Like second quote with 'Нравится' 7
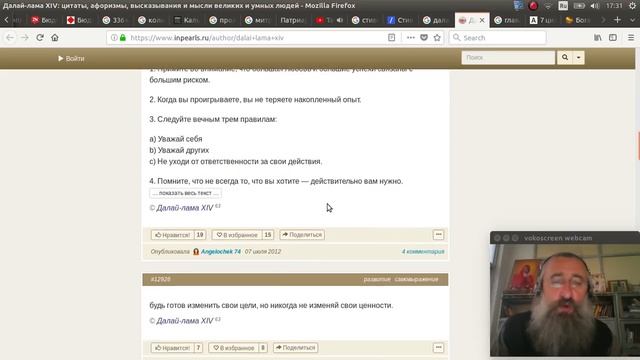The image size is (640, 360). click(x=176, y=348)
